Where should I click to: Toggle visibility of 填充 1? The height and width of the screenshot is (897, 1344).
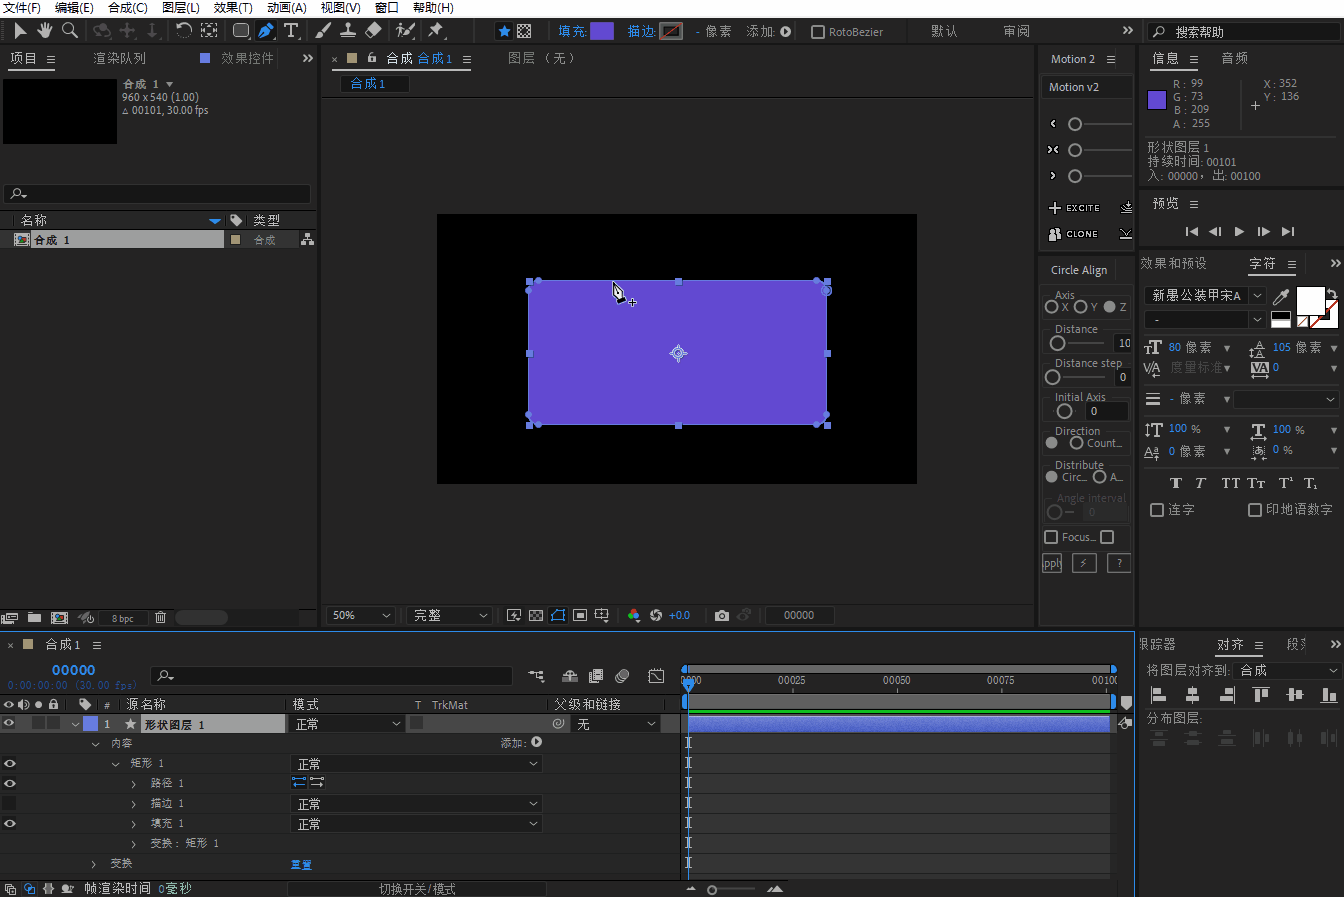click(x=9, y=823)
